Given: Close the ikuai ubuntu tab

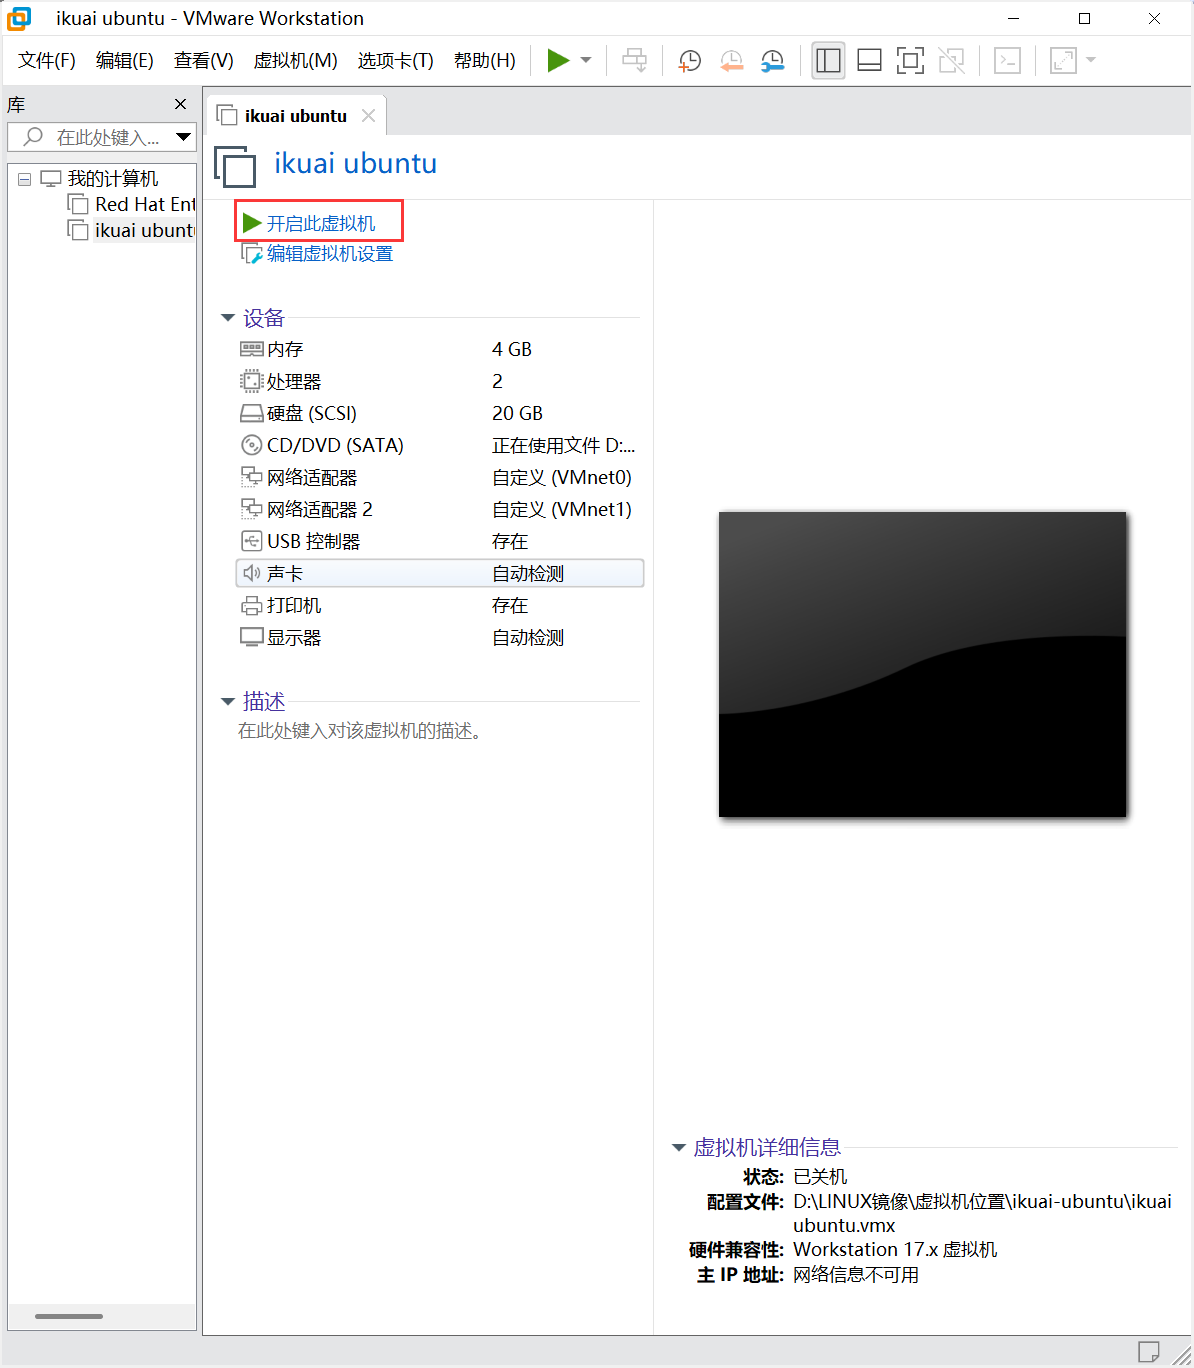Looking at the screenshot, I should [x=368, y=116].
